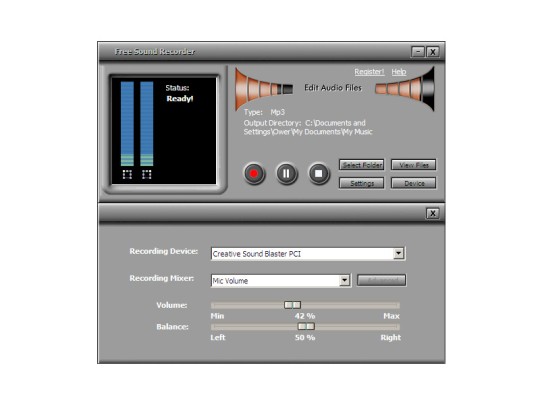Click the 50 % balance value
Screen dimensions: 540x405
305,338
